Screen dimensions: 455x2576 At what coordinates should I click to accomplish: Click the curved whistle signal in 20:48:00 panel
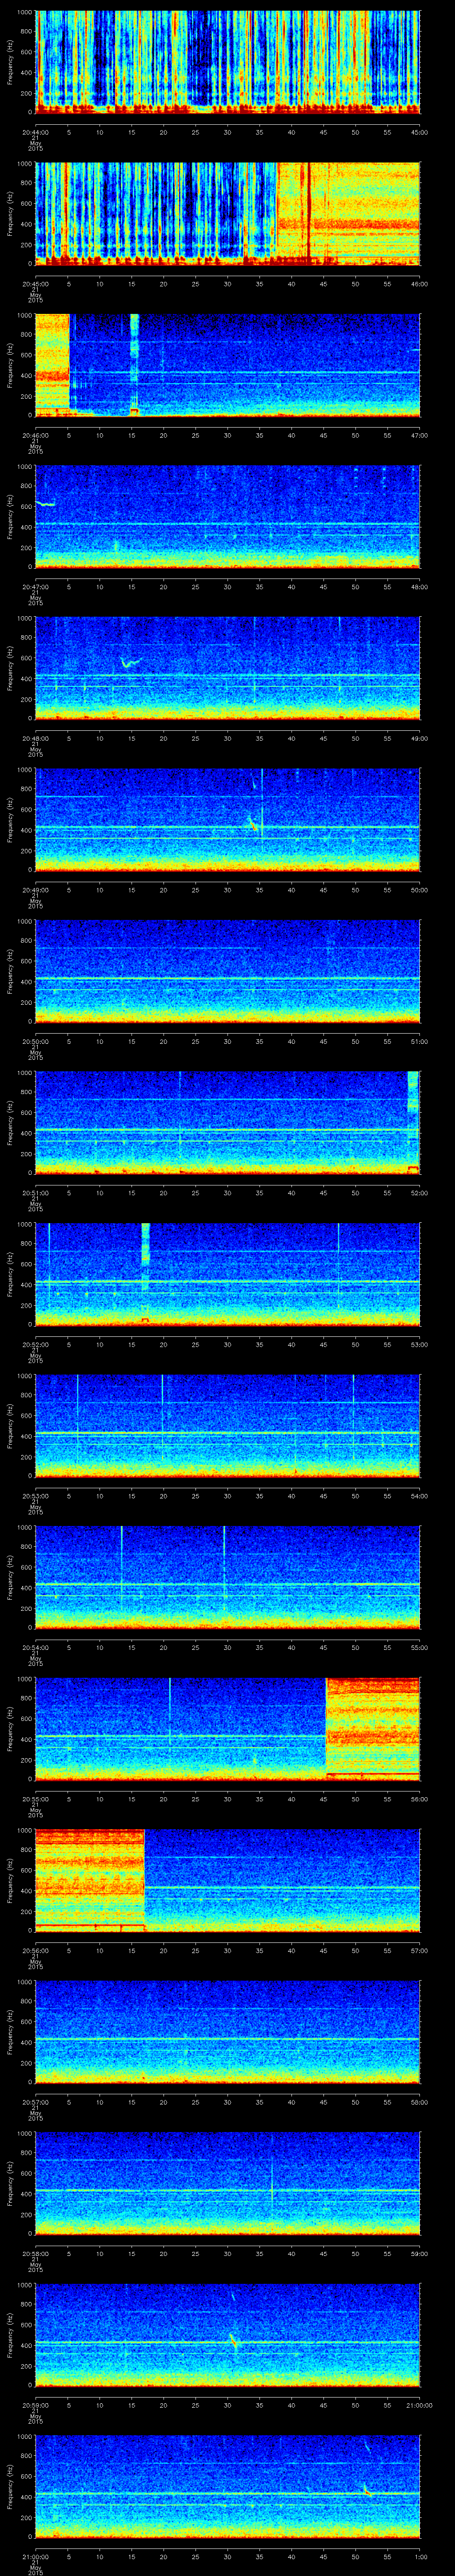click(x=130, y=662)
